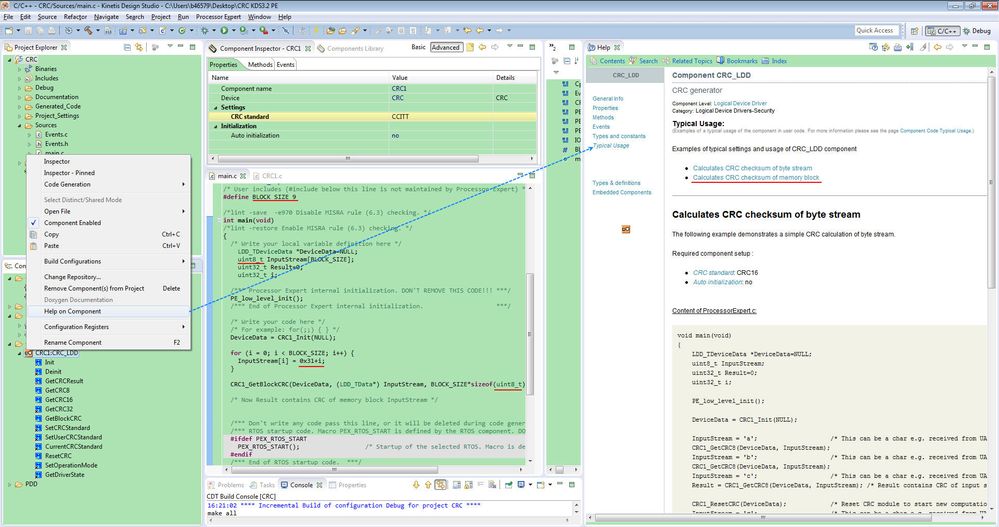Click the GetCRC8 method icon in Components tree
999x527 pixels.
pos(39,390)
